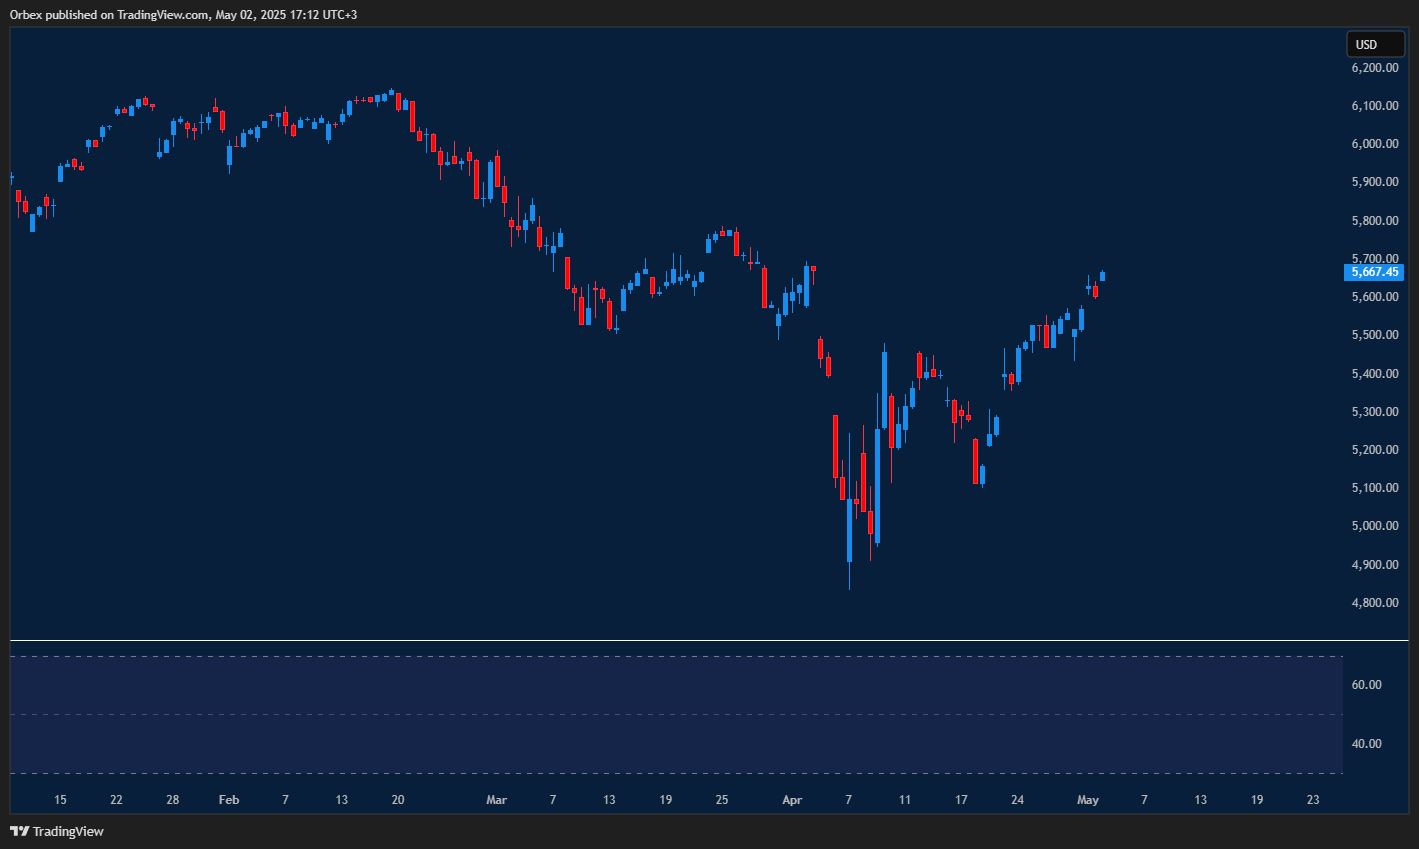Select the current price tag 5,667.45

tap(1374, 272)
